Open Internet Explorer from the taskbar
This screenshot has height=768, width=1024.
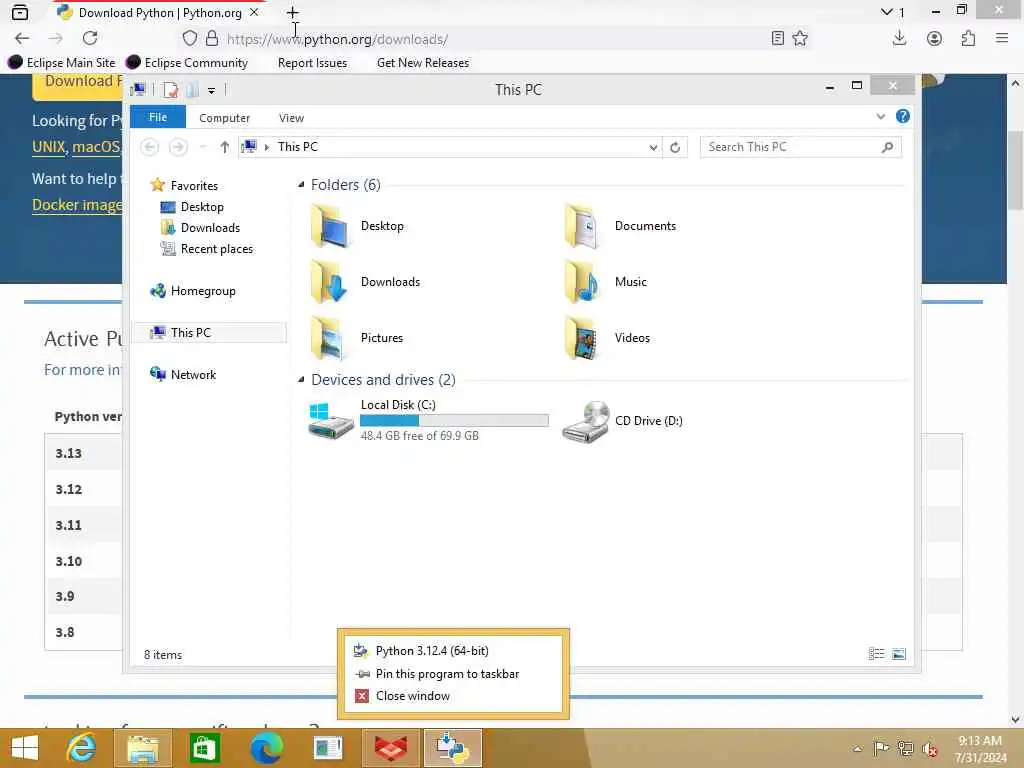coord(82,748)
